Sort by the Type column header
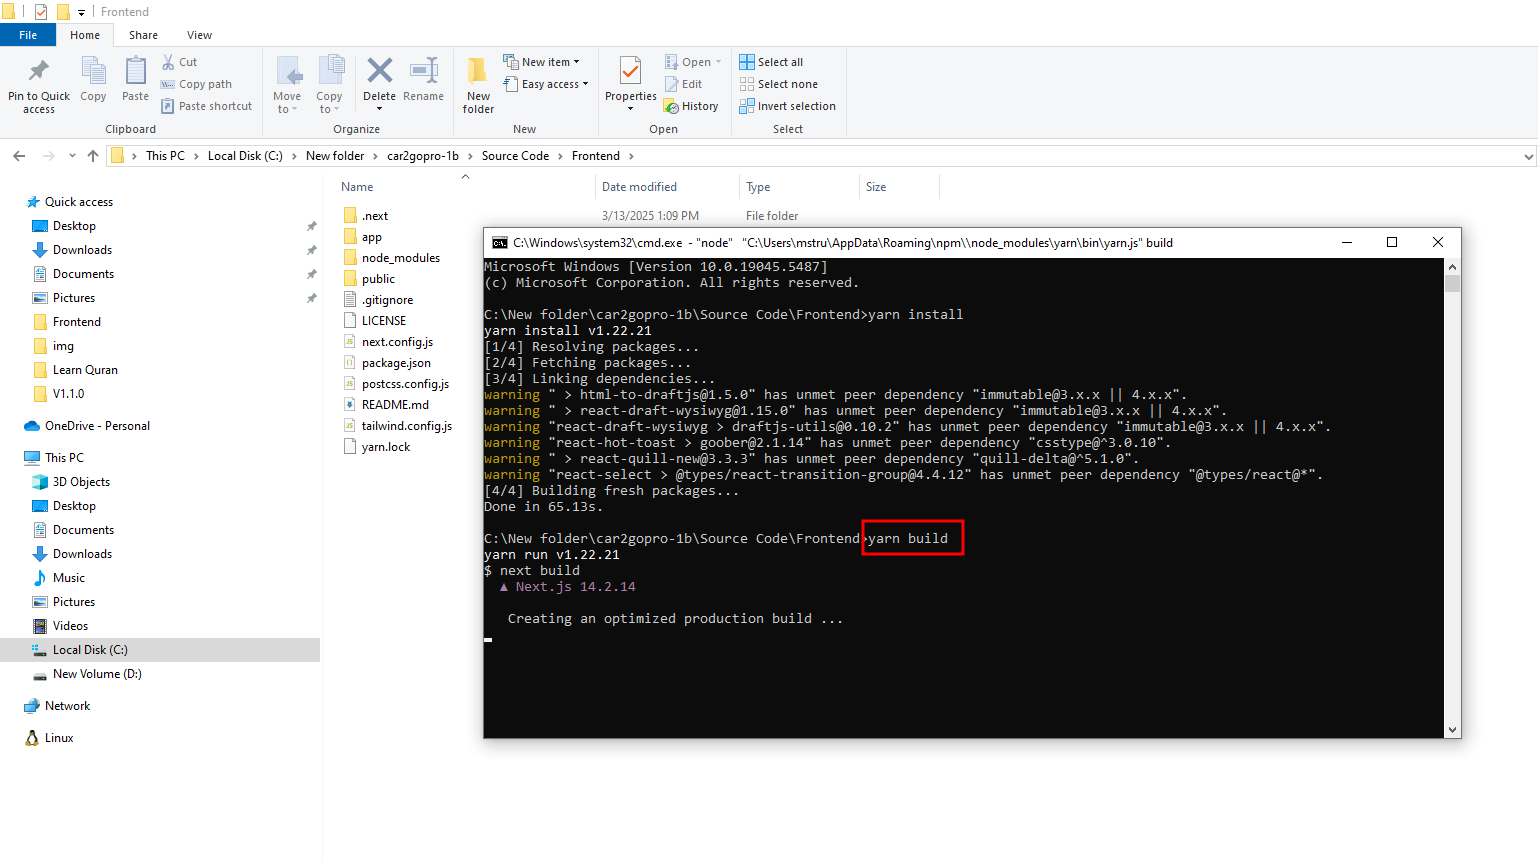The image size is (1538, 862). coord(758,187)
